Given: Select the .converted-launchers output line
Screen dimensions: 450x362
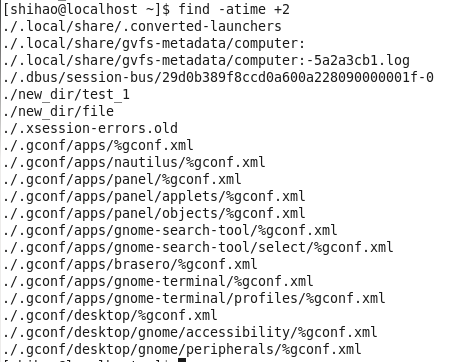Looking at the screenshot, I should pyautogui.click(x=142, y=26).
